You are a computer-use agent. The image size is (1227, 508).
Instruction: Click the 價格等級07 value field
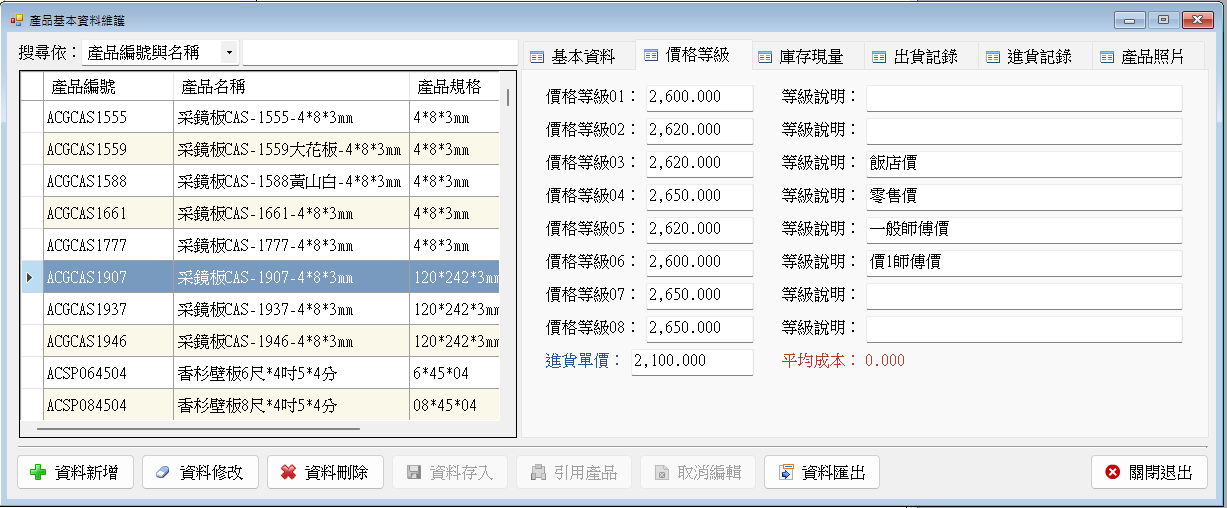coord(699,295)
